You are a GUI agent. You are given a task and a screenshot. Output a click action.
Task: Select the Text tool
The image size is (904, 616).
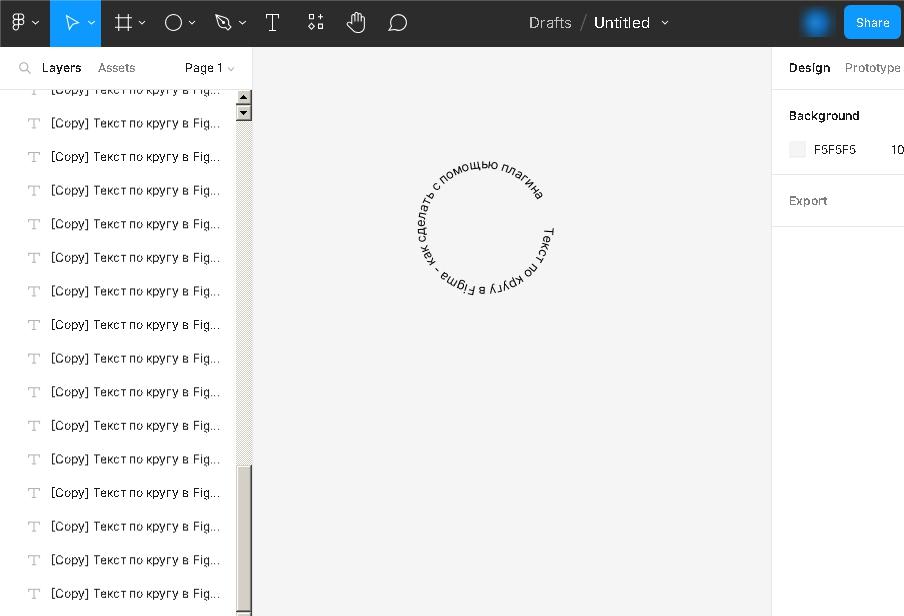(272, 22)
